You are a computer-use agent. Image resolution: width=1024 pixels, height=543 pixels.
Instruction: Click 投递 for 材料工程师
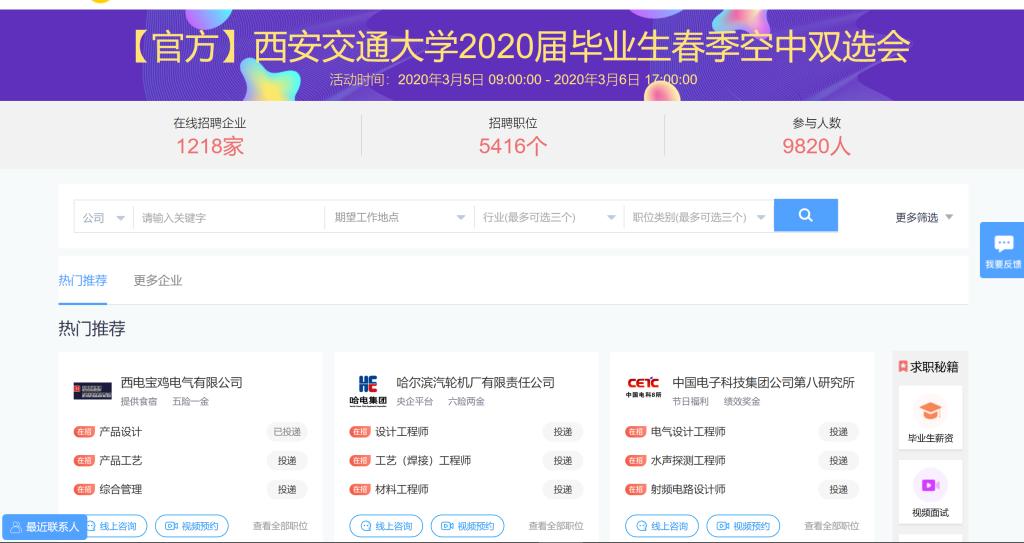[x=562, y=489]
